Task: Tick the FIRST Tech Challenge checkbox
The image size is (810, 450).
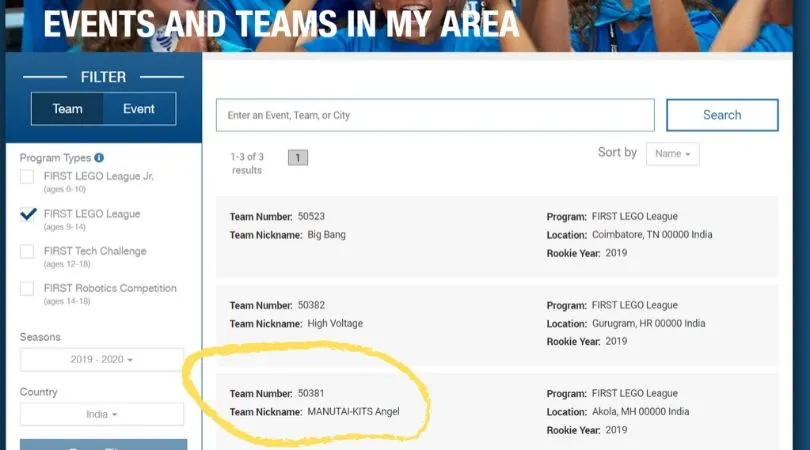Action: [27, 252]
